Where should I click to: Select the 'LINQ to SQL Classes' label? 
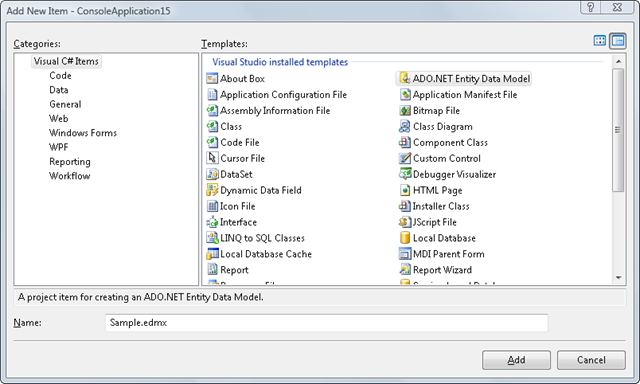262,238
